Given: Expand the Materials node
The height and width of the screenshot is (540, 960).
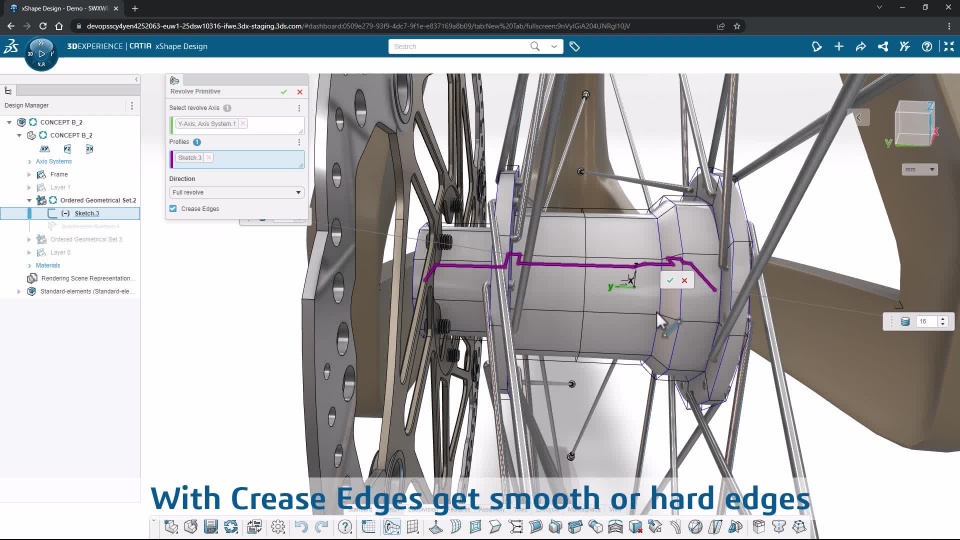Looking at the screenshot, I should 29,266.
